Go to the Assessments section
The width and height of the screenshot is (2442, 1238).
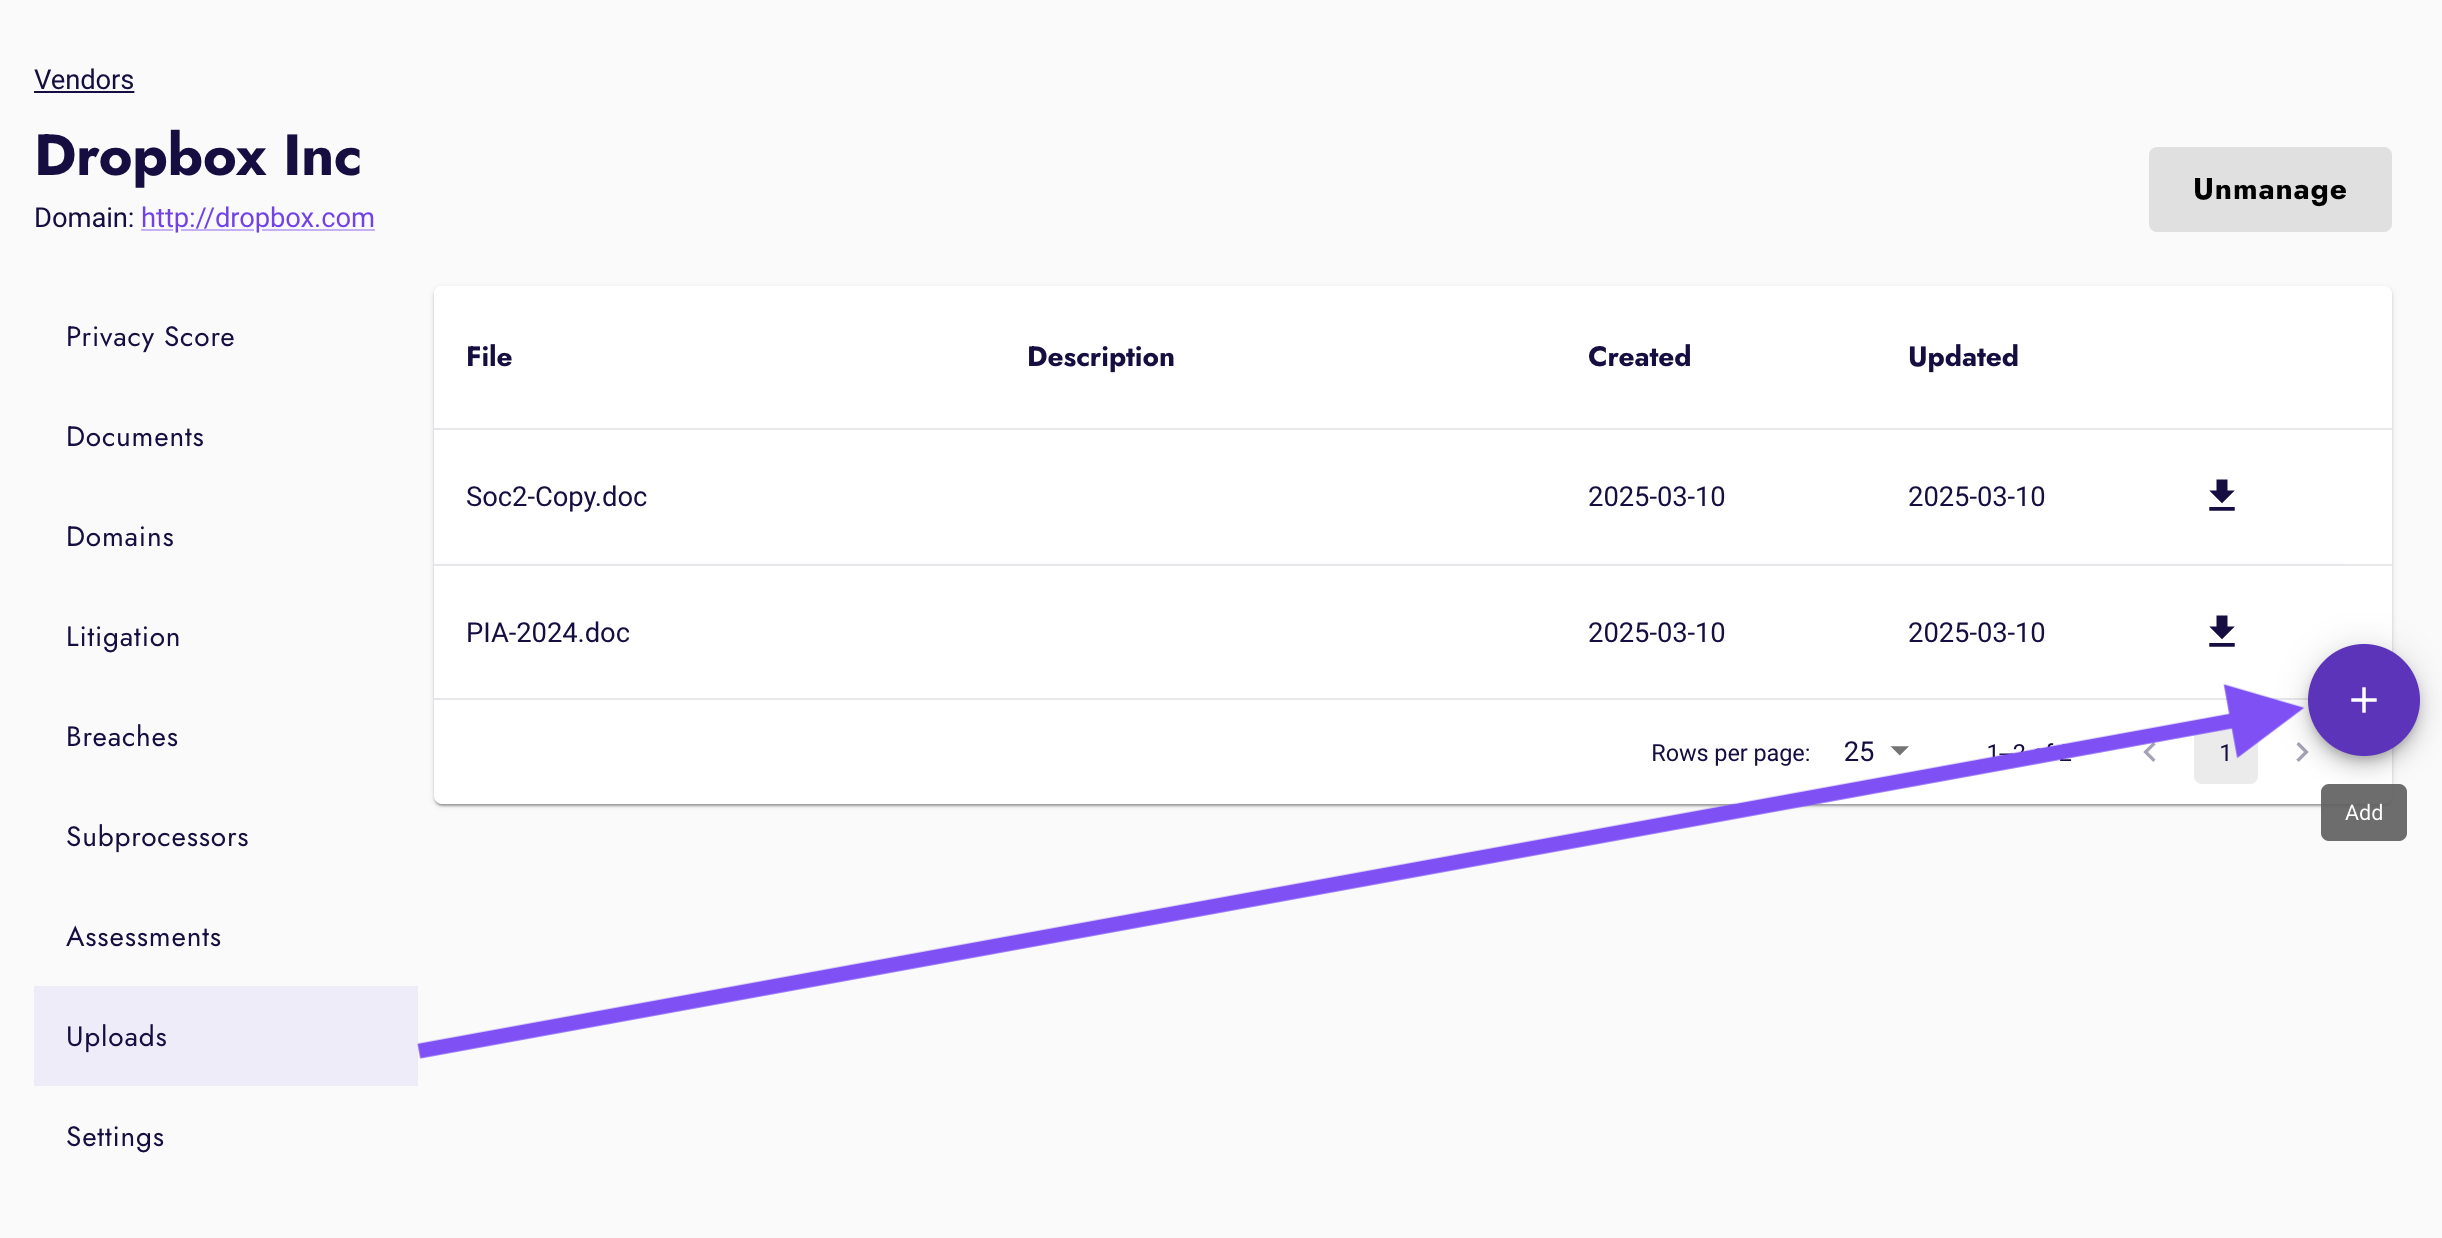tap(226, 937)
